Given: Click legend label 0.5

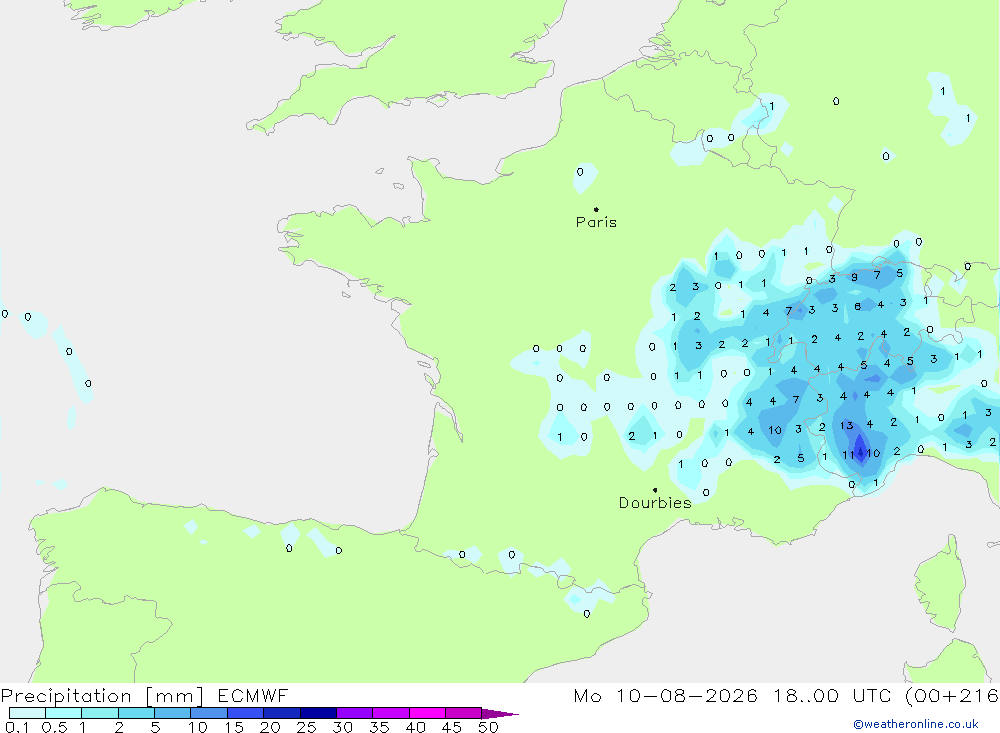Looking at the screenshot, I should pyautogui.click(x=54, y=727).
